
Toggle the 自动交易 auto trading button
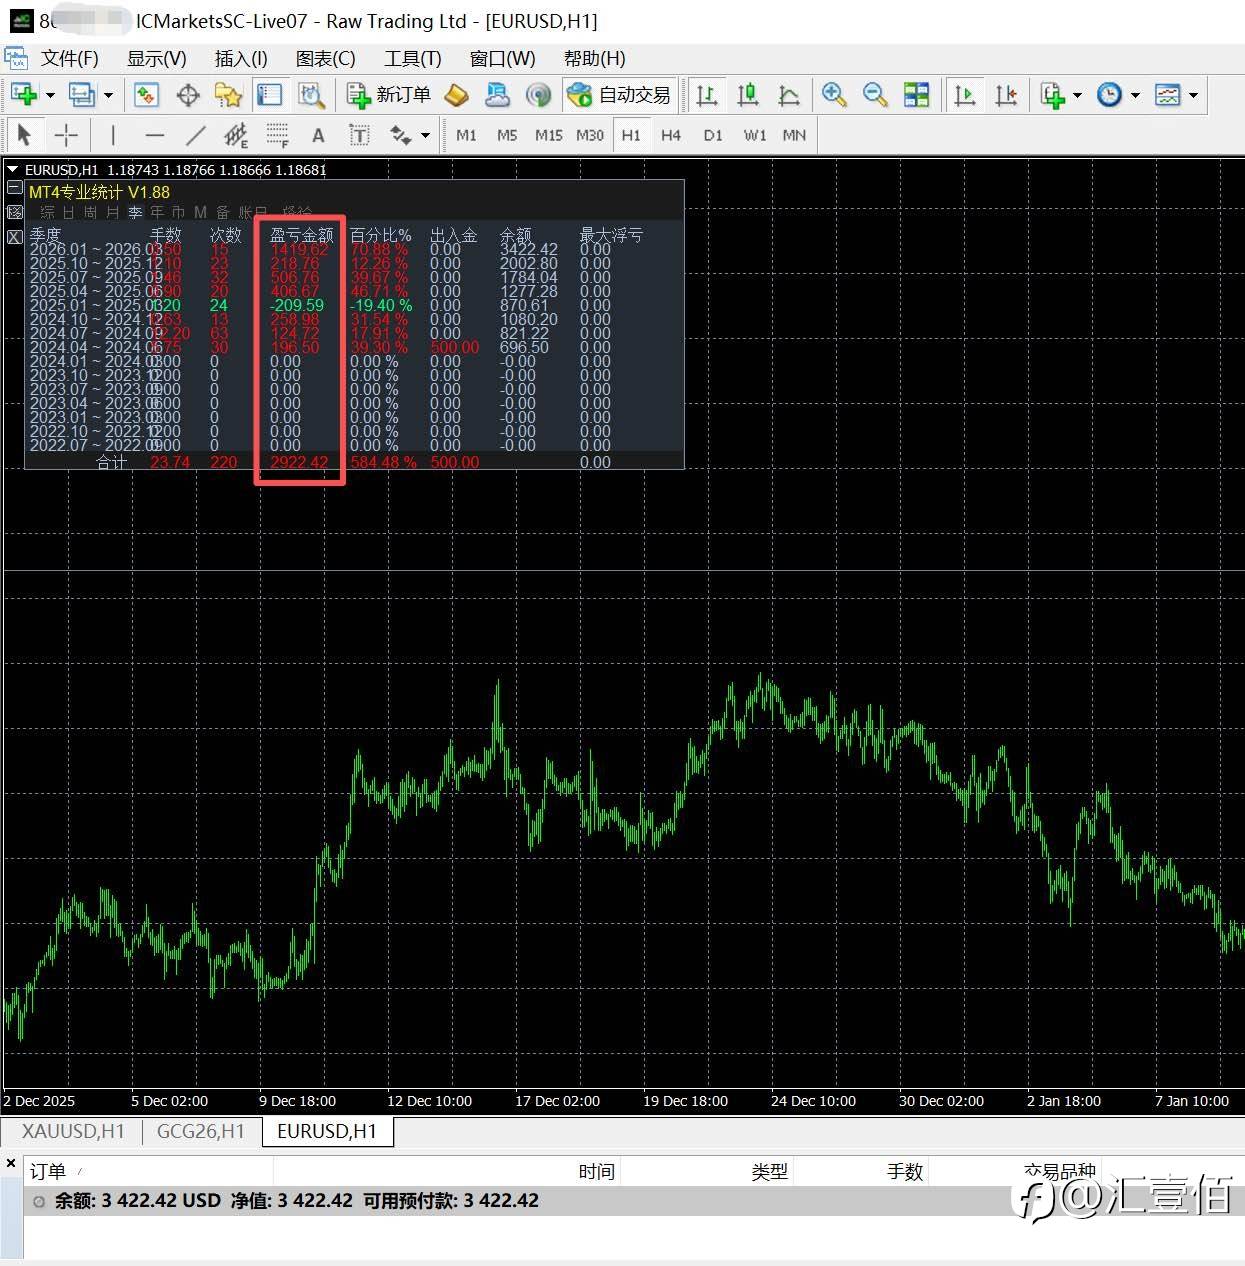click(619, 95)
